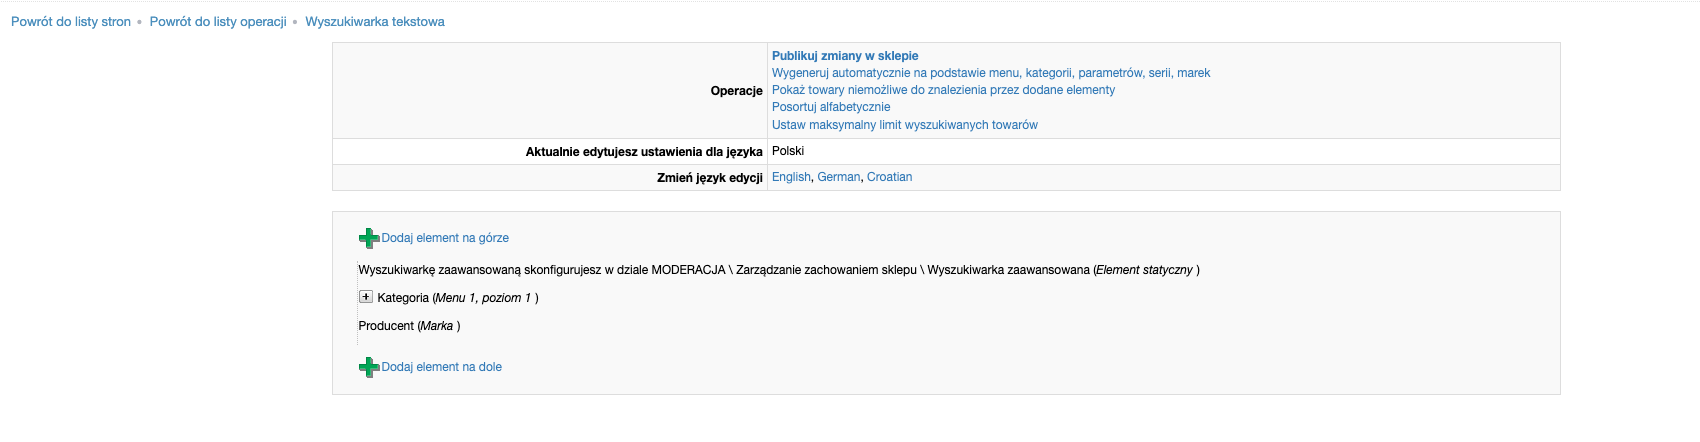Open Ustaw maksymalny limit wyszukiwanych towarów
Viewport: 1700px width, 442px height.
905,125
